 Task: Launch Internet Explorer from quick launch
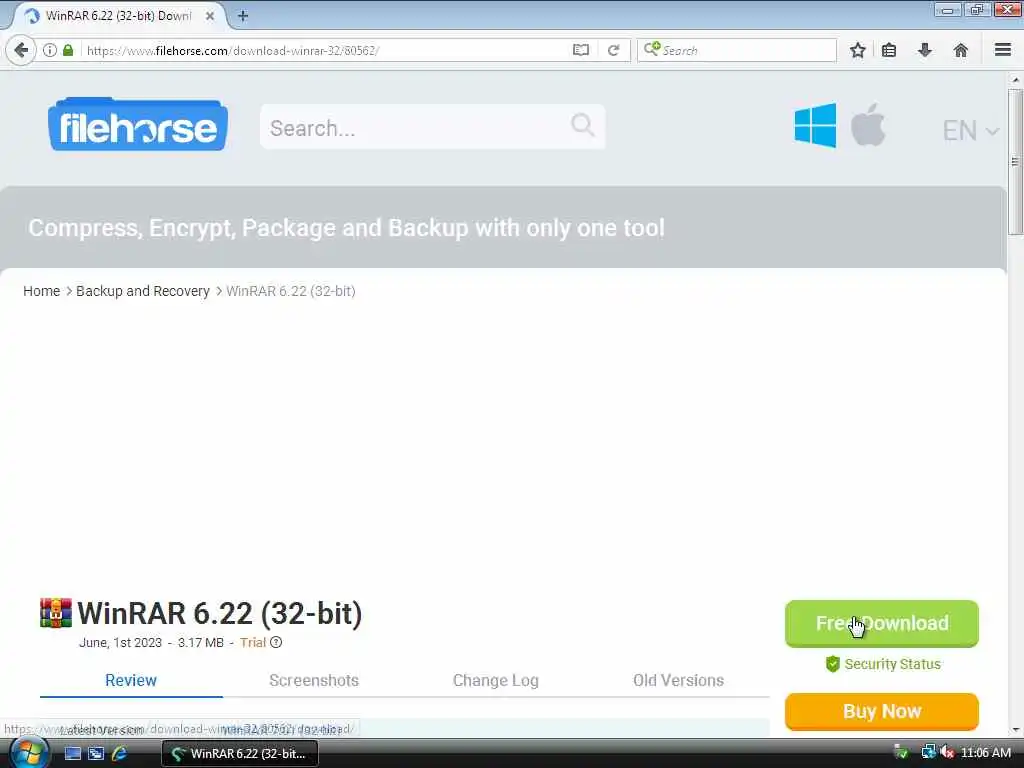pos(120,753)
